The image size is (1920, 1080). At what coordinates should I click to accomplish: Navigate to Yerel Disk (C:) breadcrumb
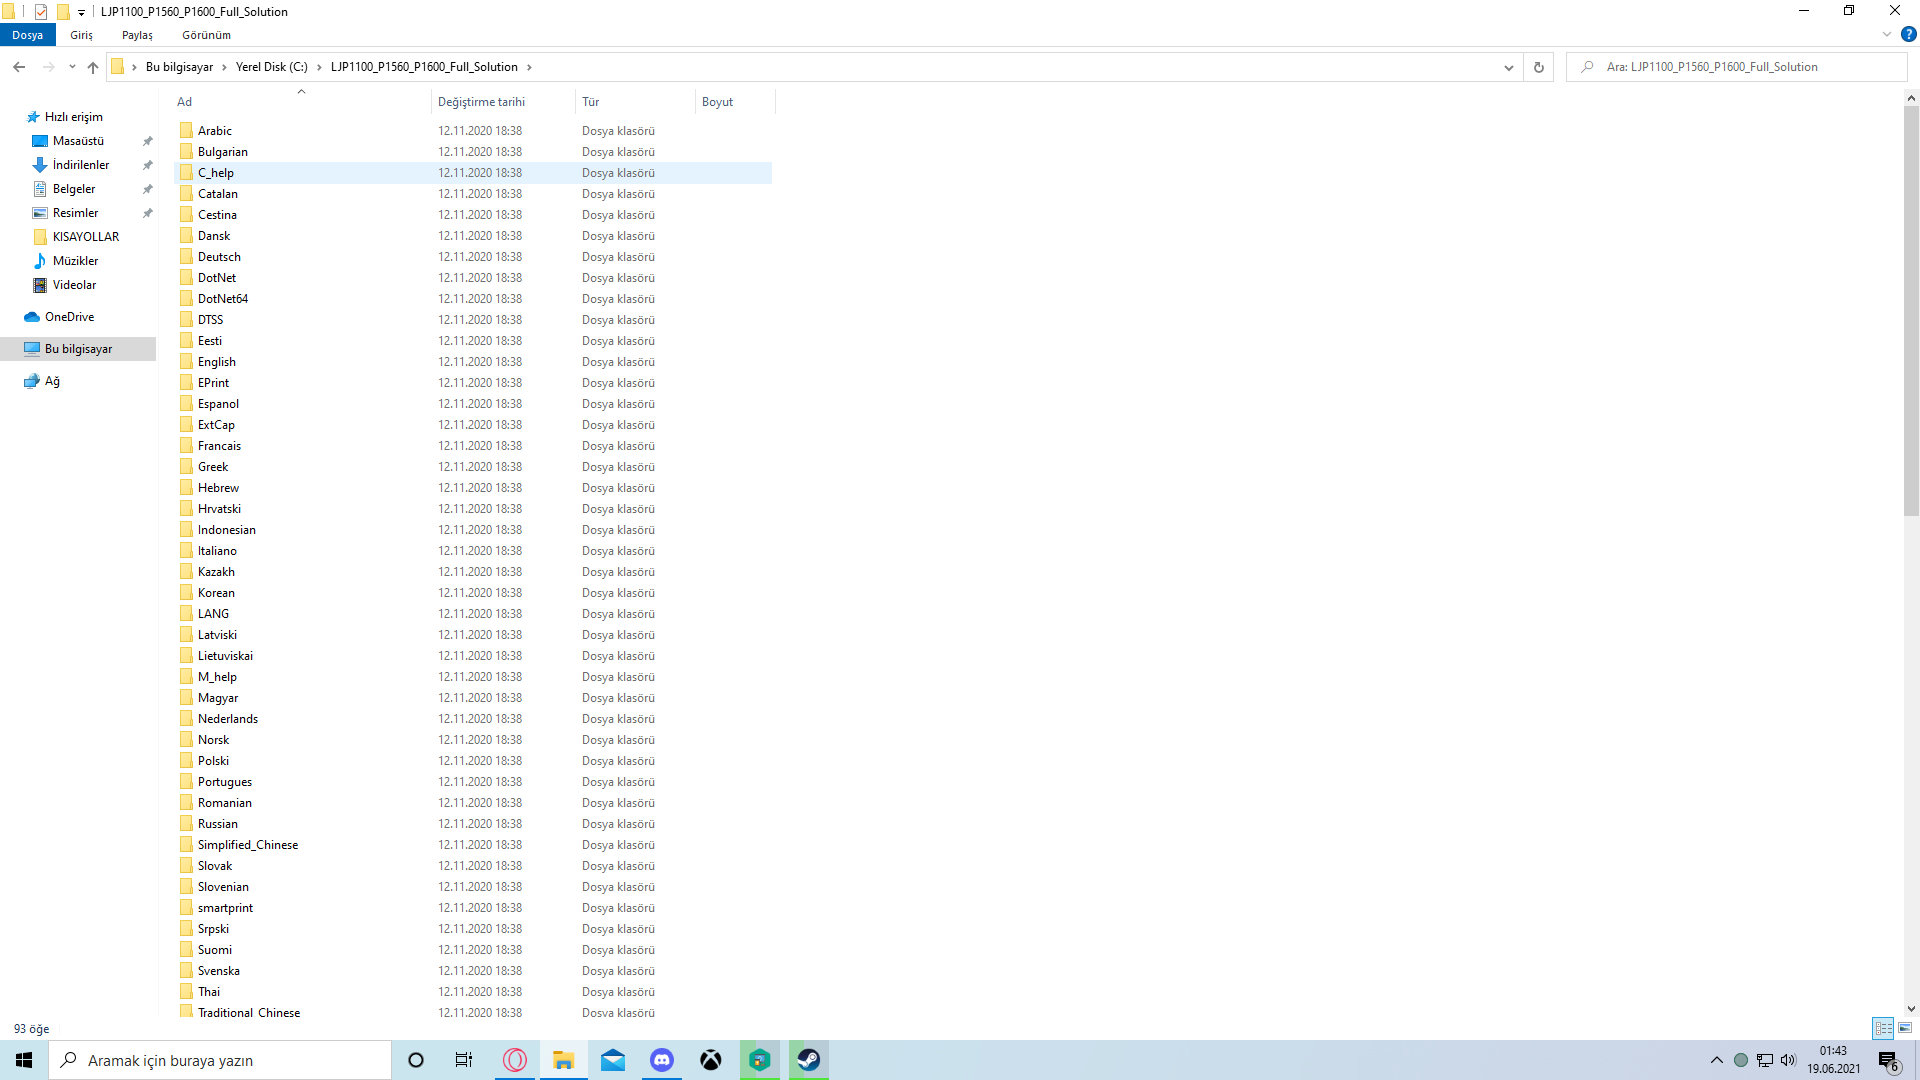point(271,67)
